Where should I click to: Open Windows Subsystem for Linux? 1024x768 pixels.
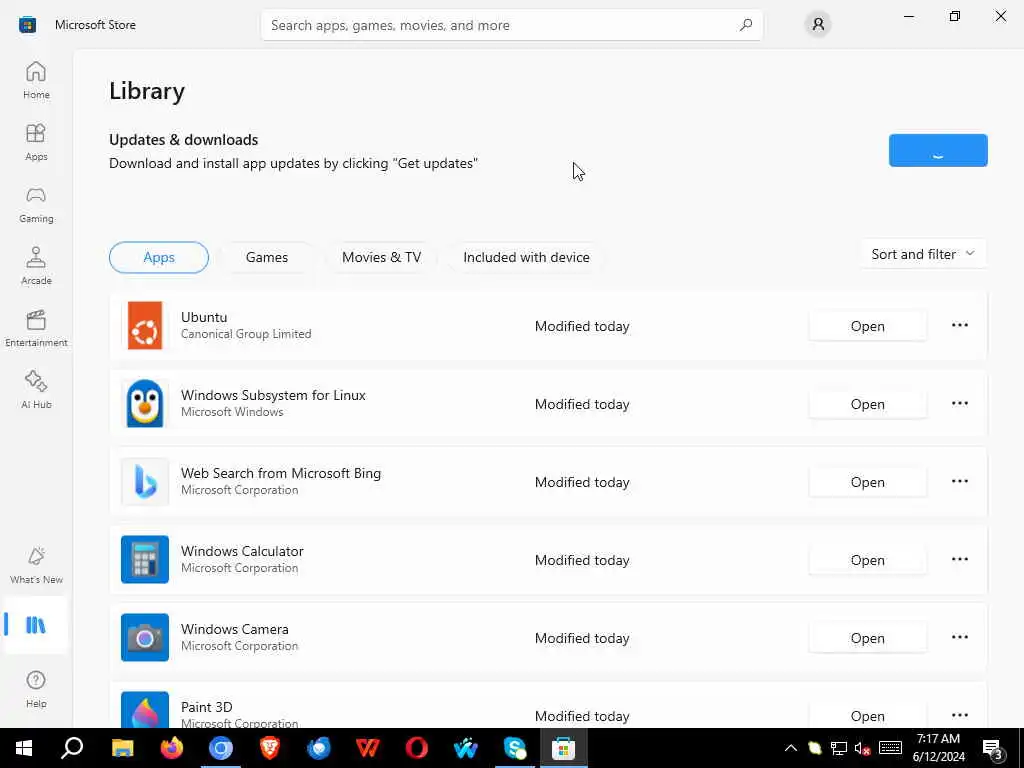[867, 404]
